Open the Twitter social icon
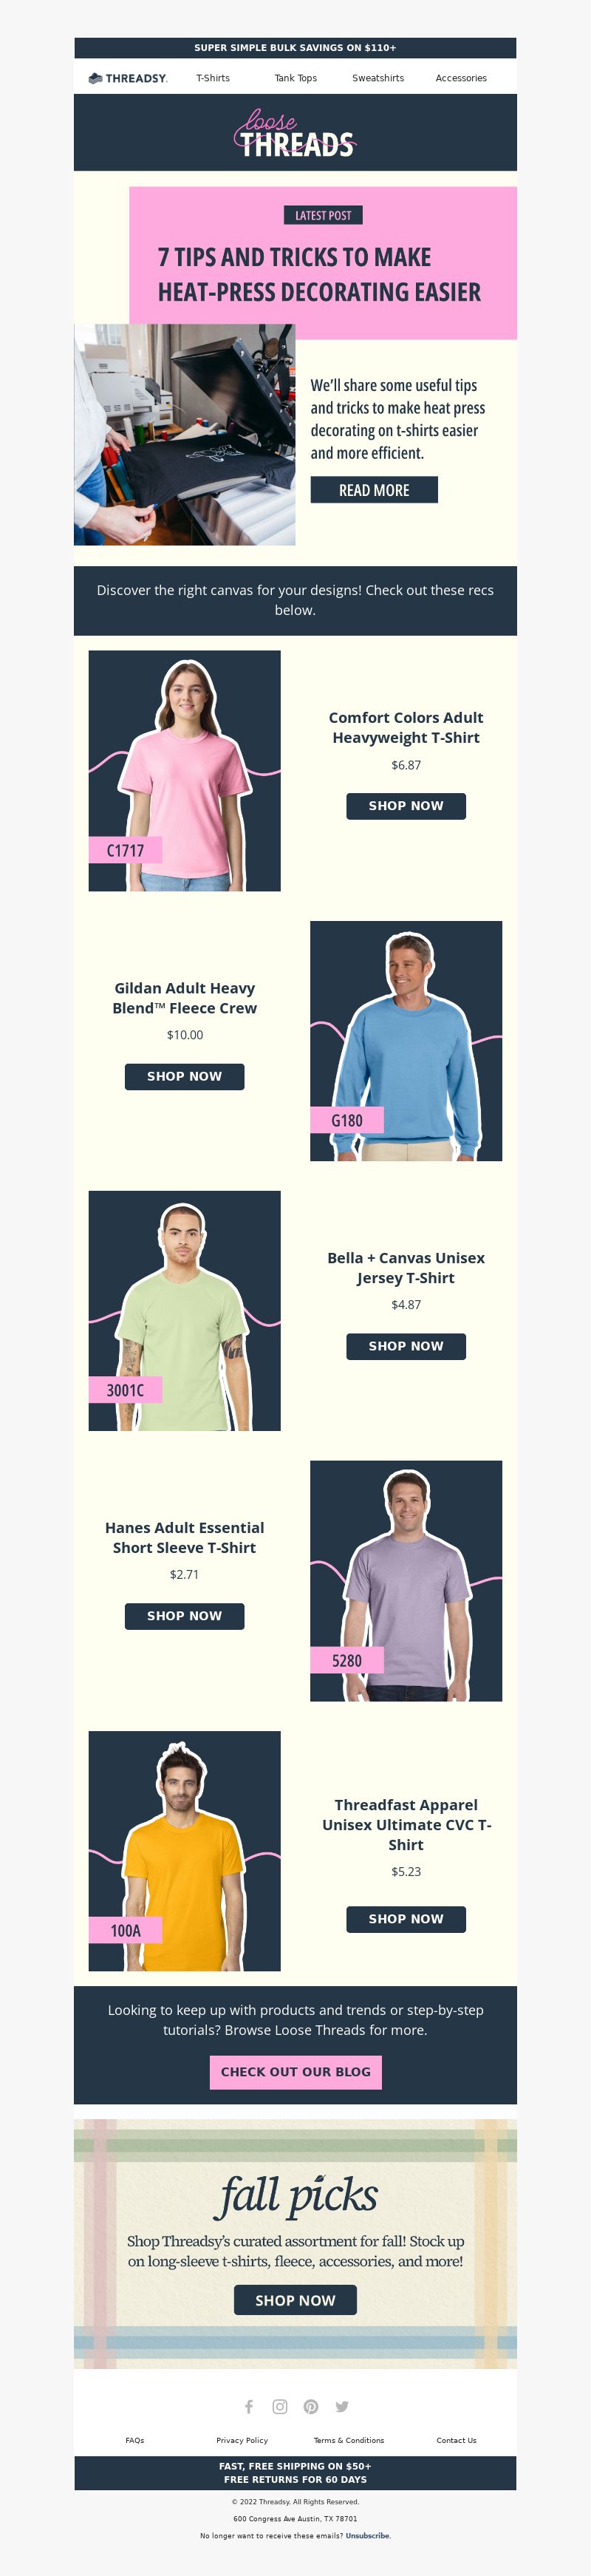 tap(342, 2406)
